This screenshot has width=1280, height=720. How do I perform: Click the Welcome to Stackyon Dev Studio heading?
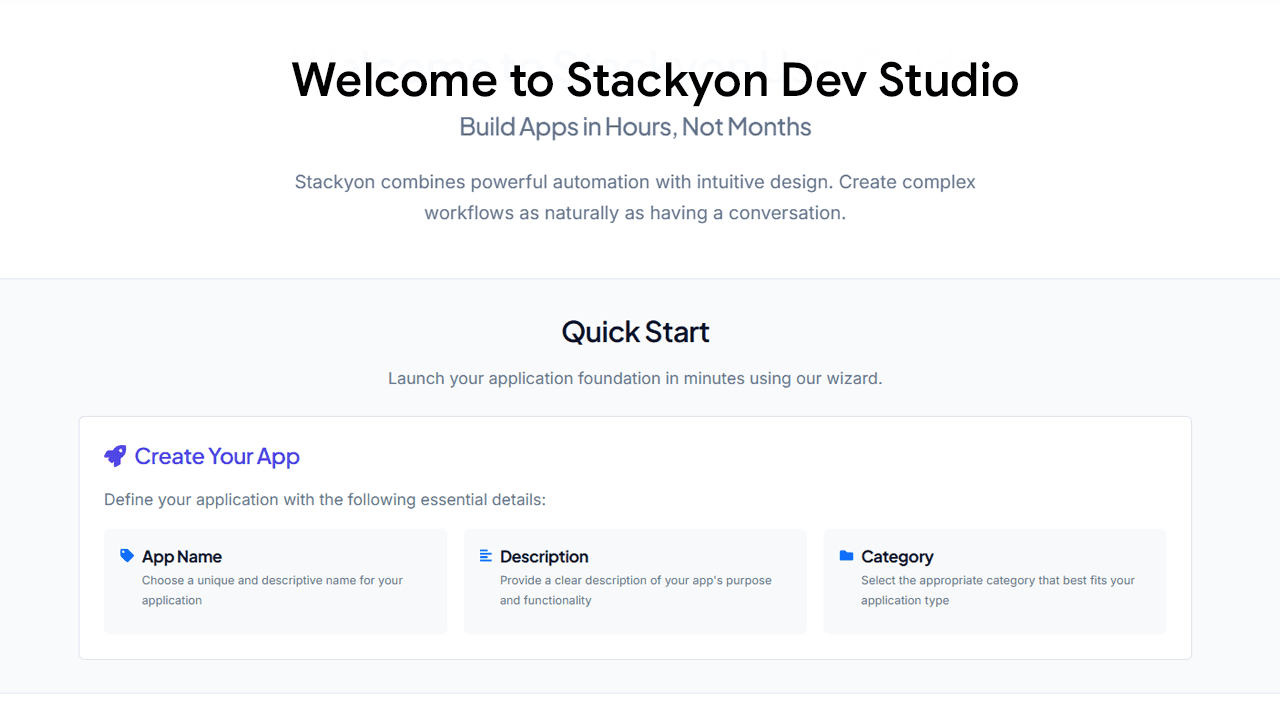point(654,80)
